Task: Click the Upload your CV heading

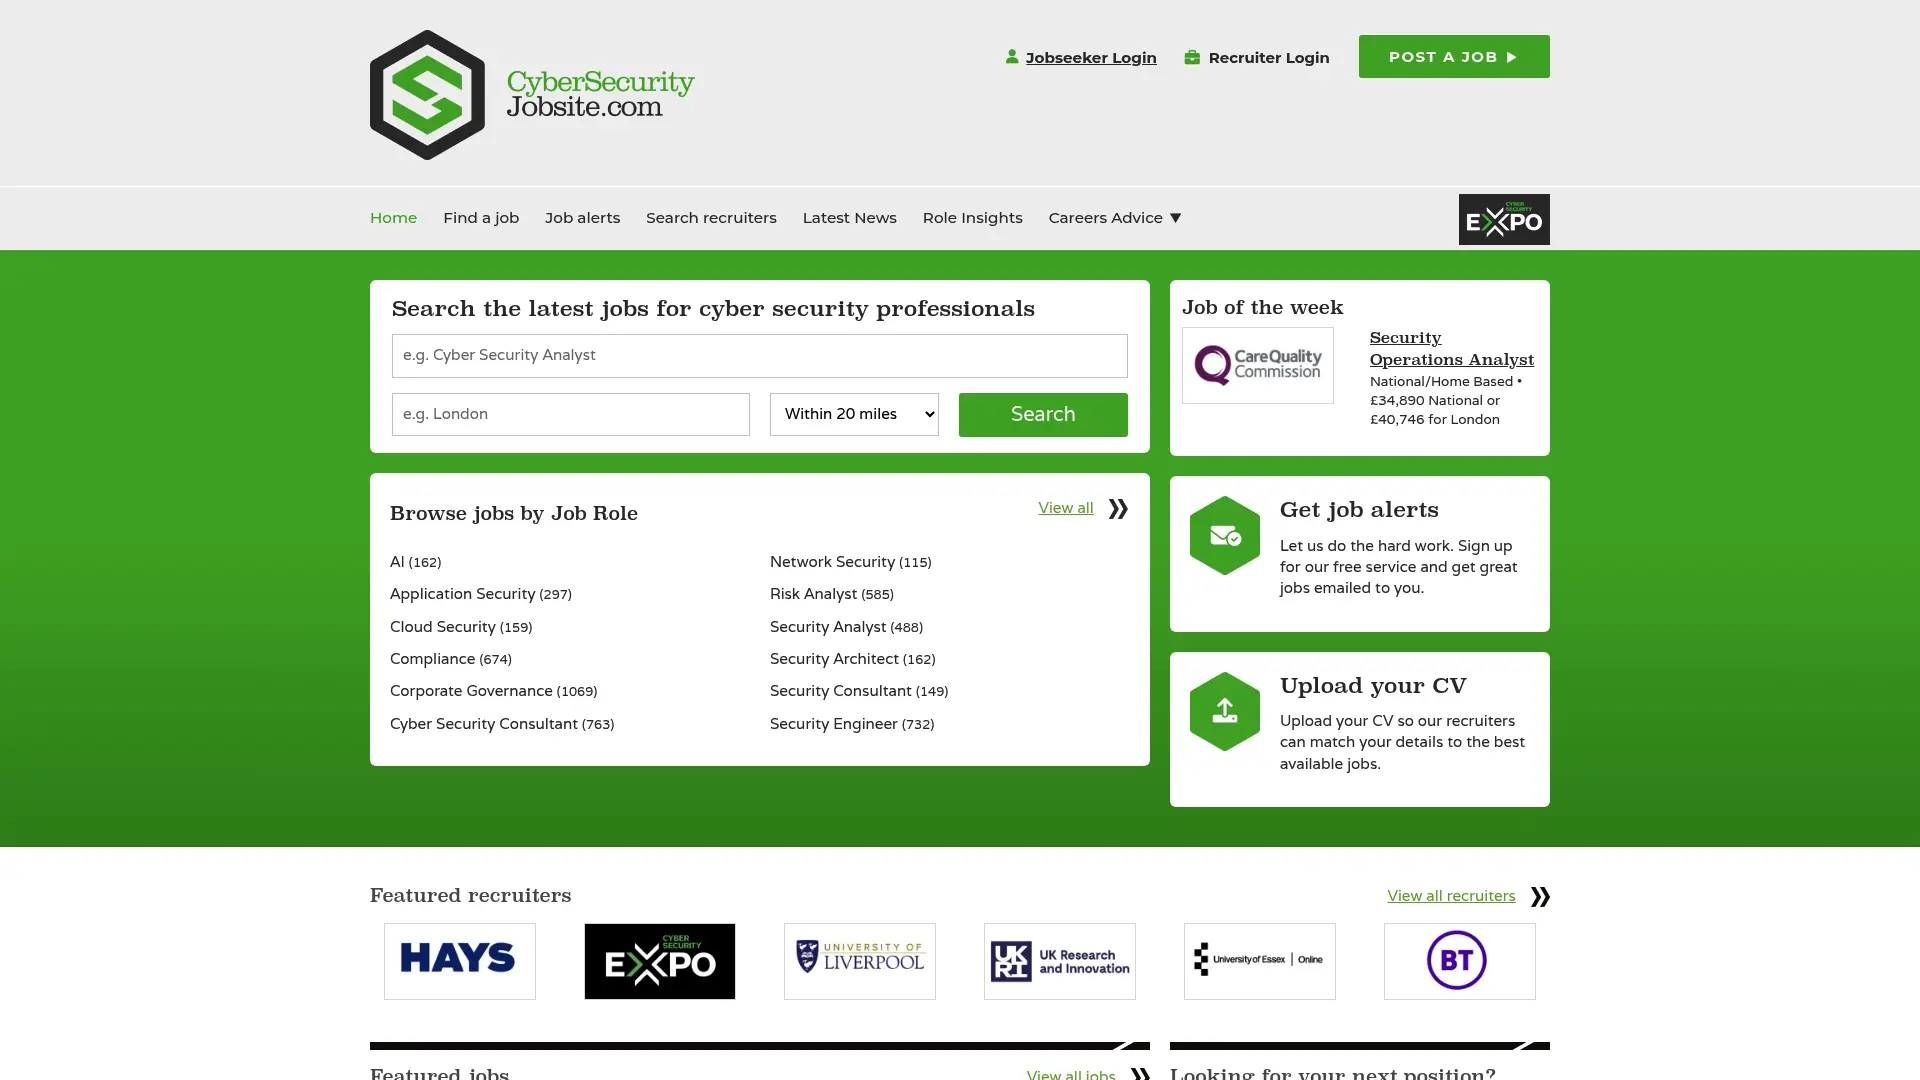Action: click(x=1373, y=686)
